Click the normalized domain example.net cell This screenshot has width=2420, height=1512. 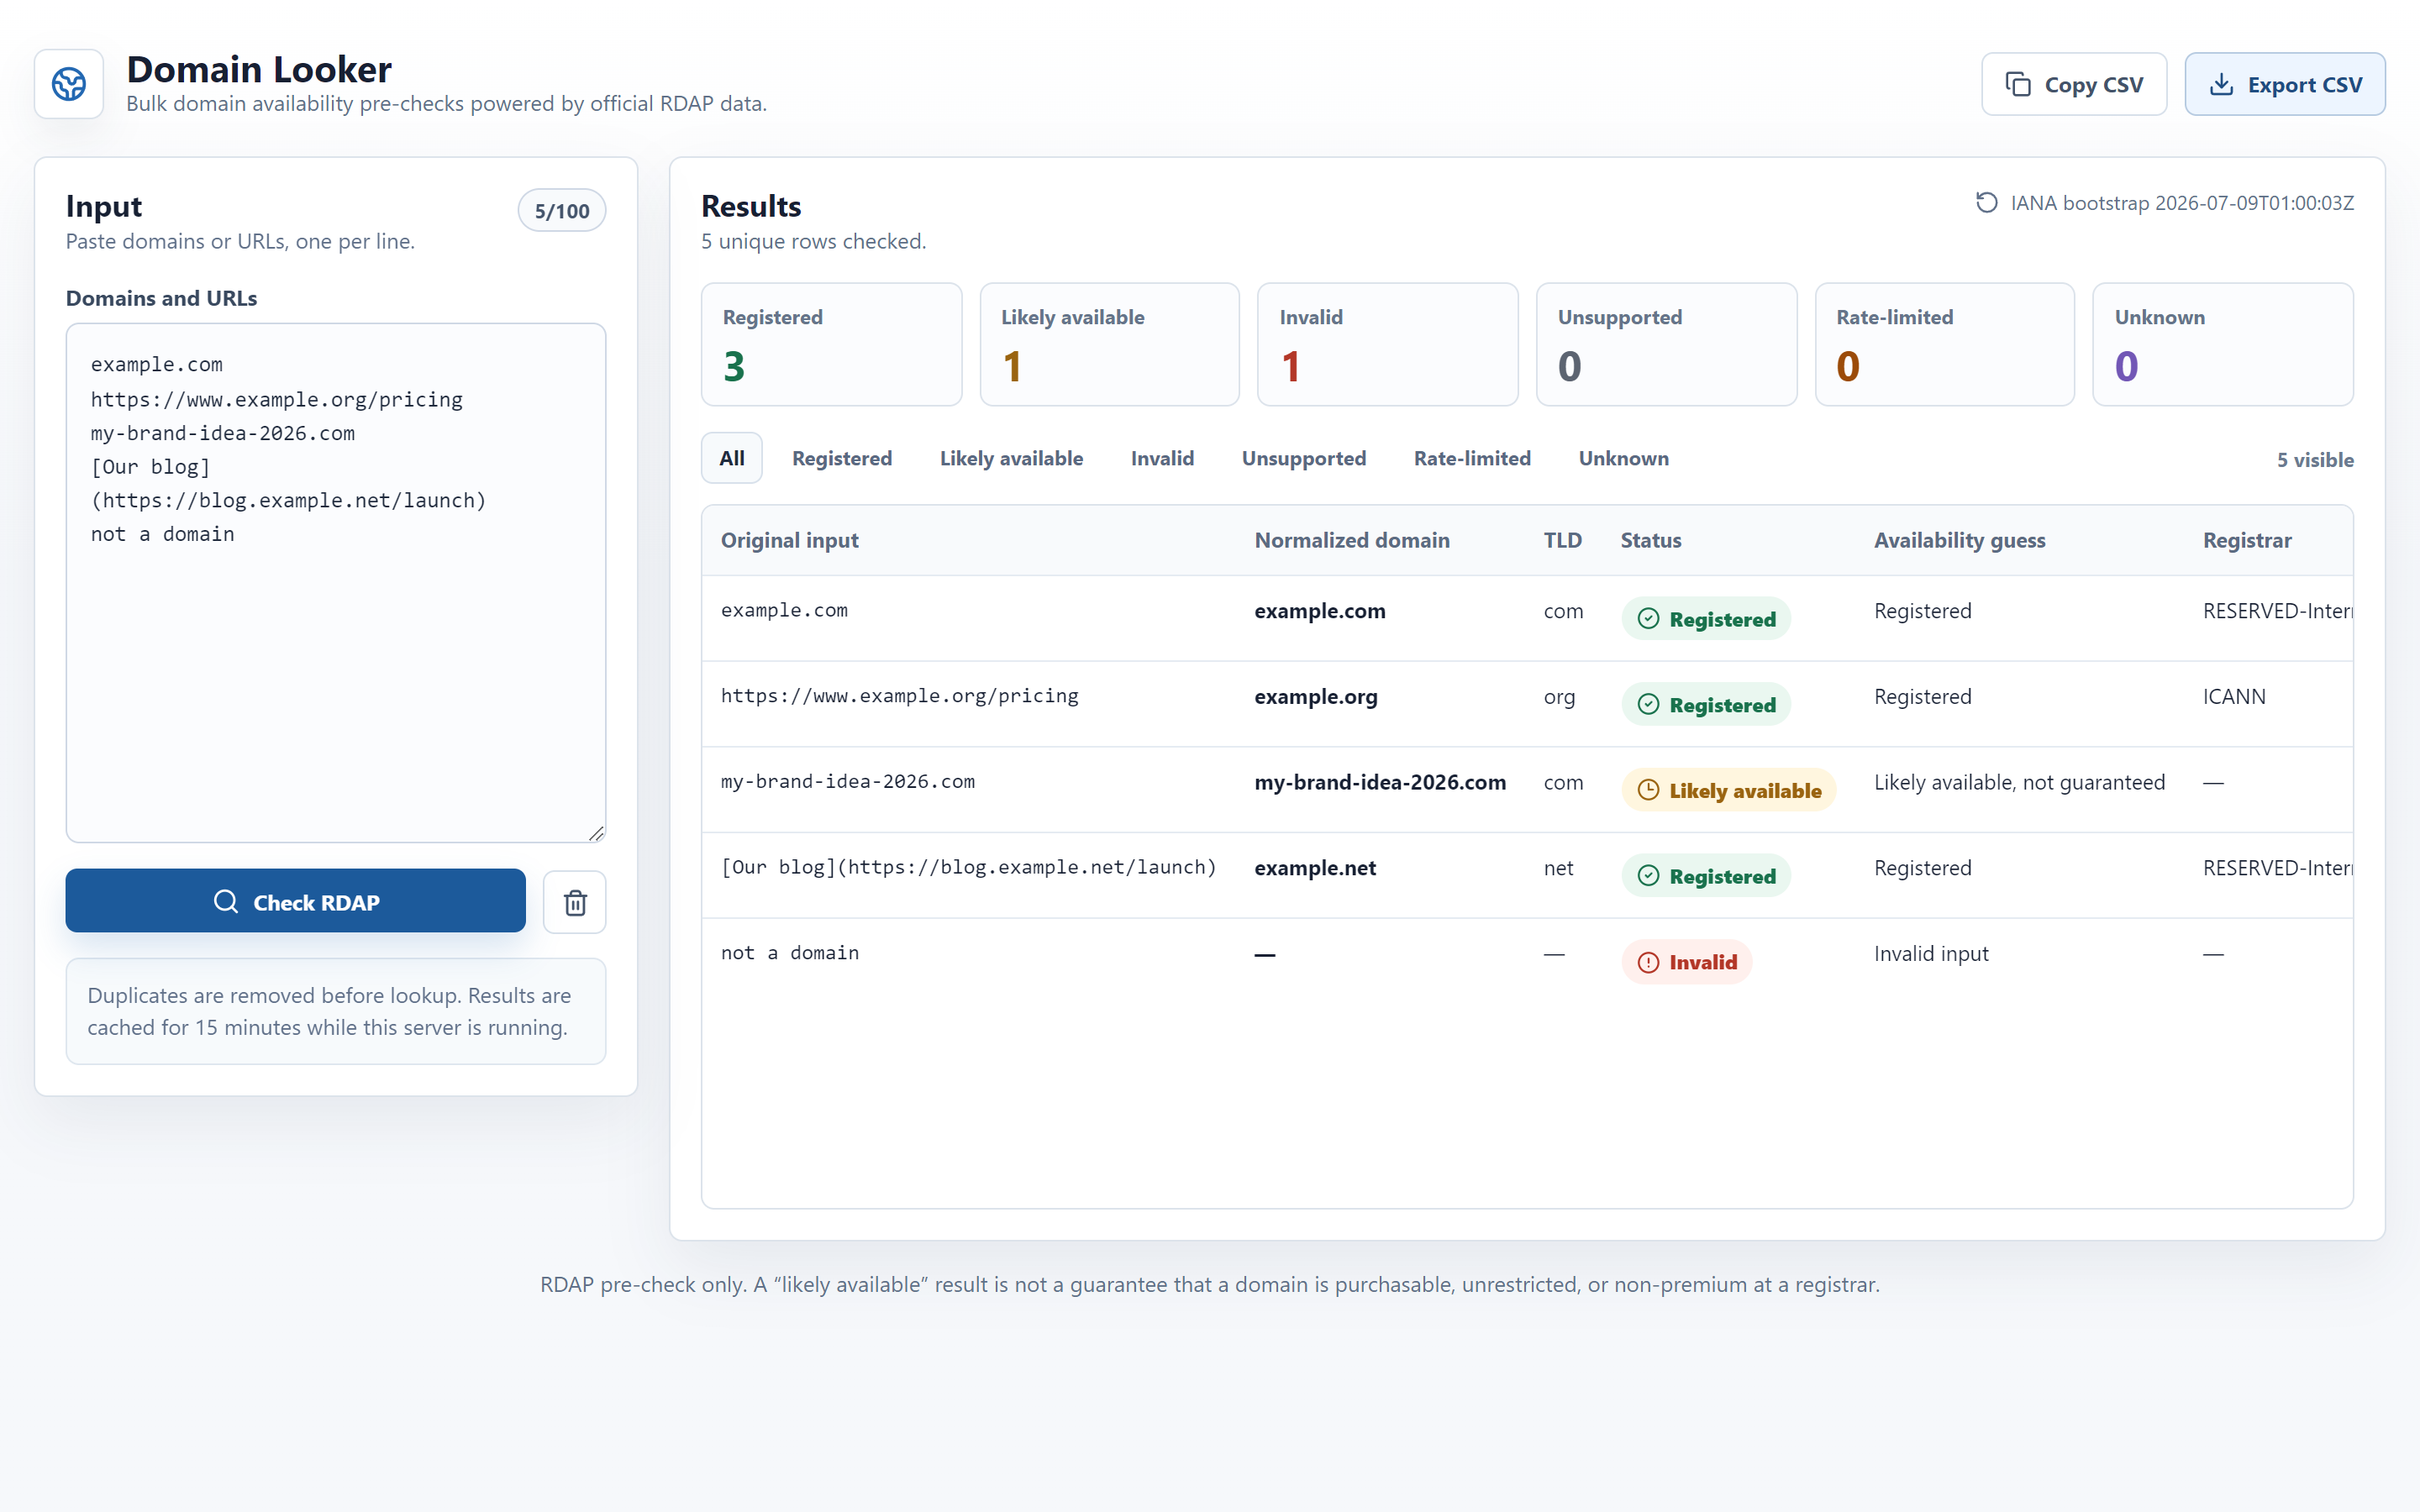[x=1315, y=868]
